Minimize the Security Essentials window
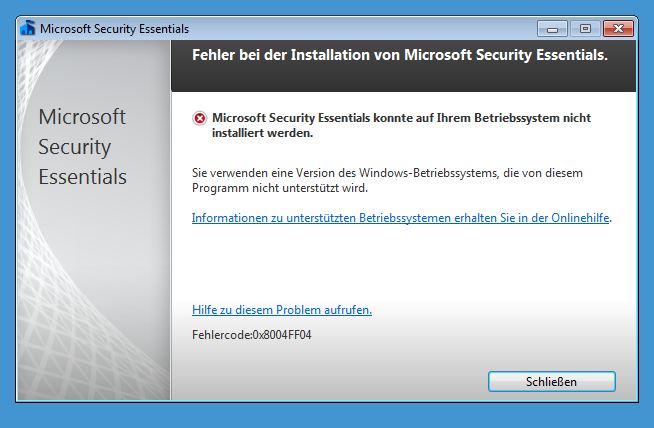The width and height of the screenshot is (654, 428). (552, 28)
